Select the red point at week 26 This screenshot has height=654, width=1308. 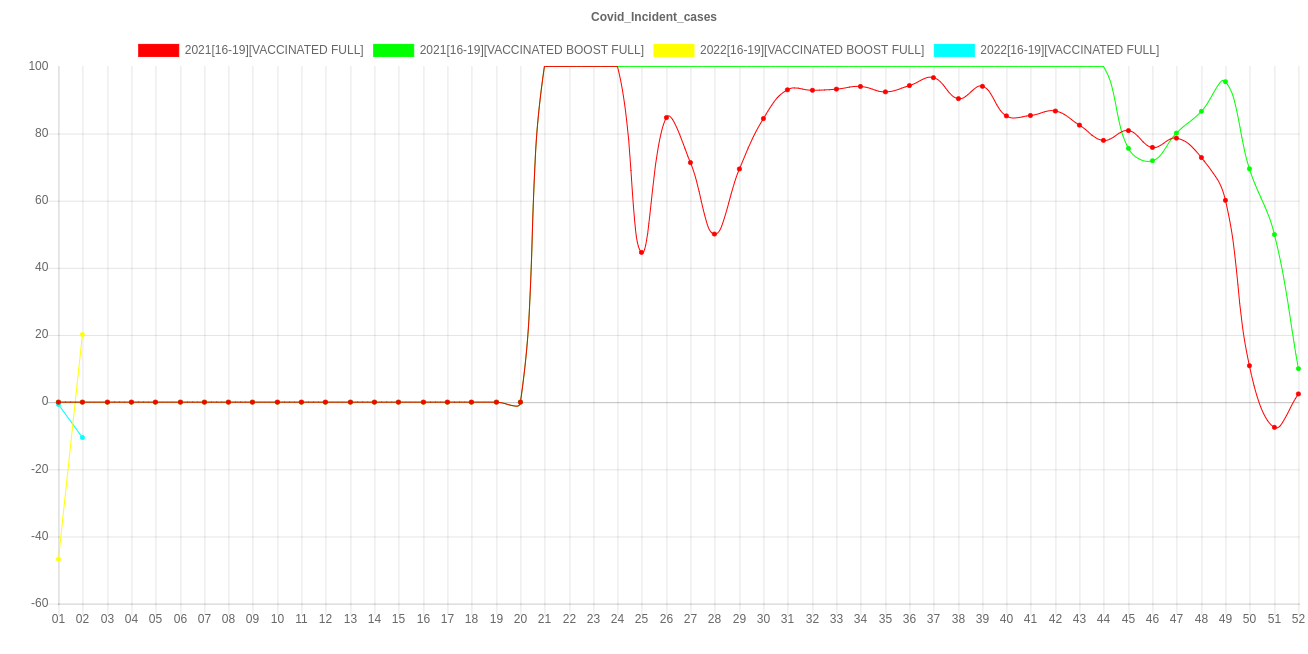(666, 117)
